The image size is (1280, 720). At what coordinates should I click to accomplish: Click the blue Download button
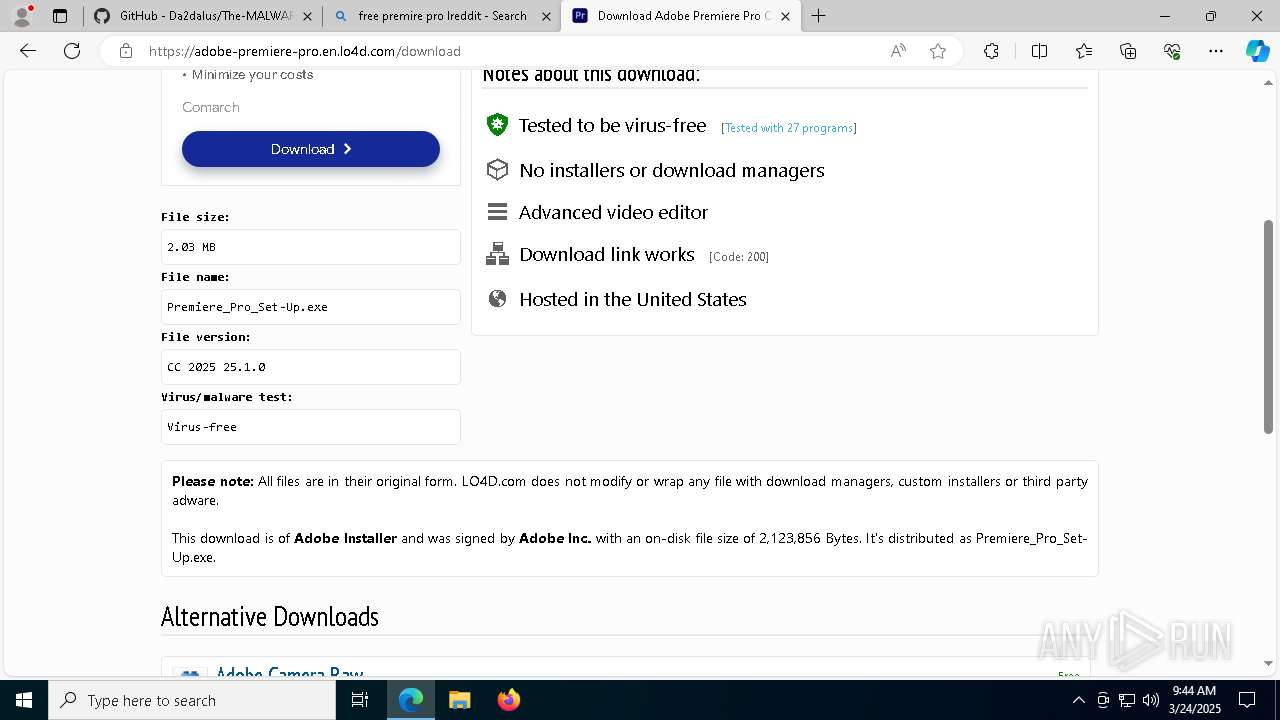click(311, 149)
